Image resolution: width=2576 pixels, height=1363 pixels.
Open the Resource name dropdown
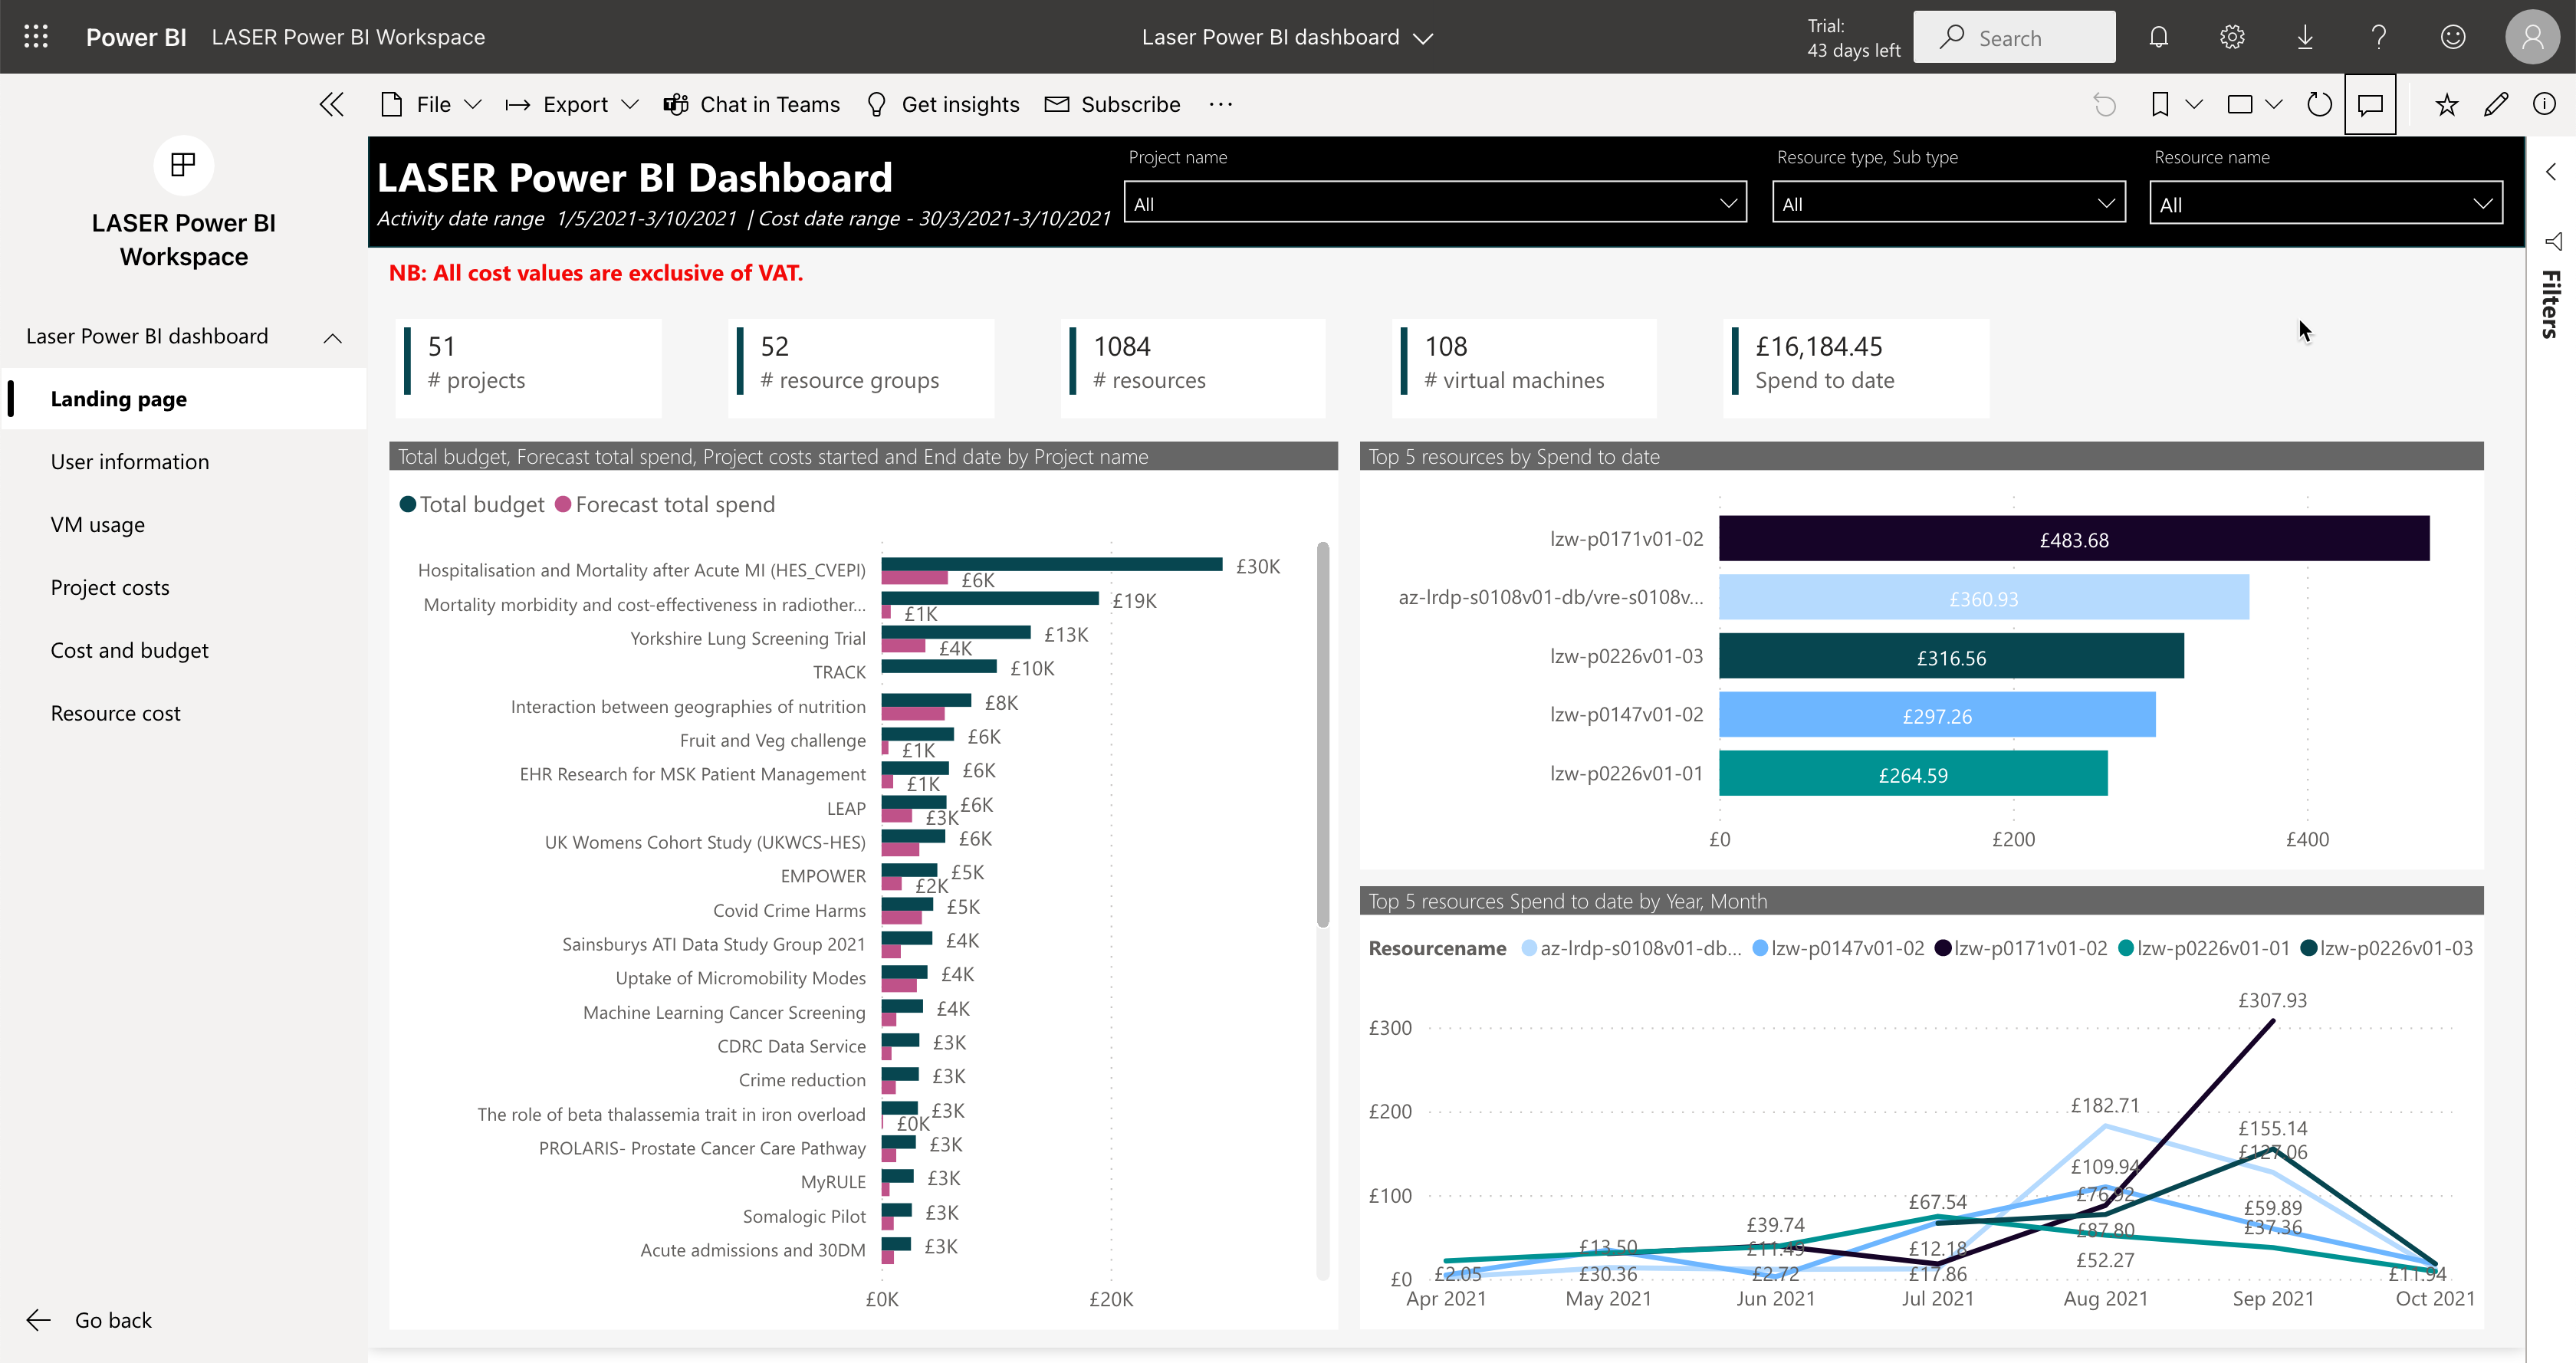[x=2326, y=203]
